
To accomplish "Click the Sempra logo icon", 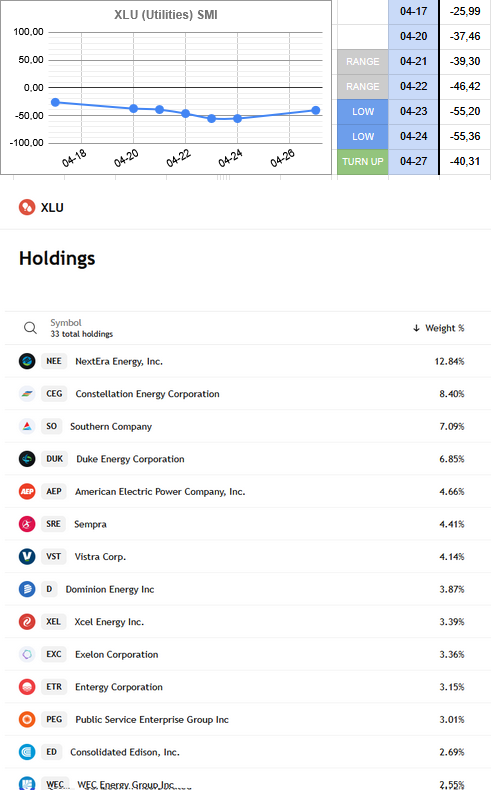I will click(27, 524).
